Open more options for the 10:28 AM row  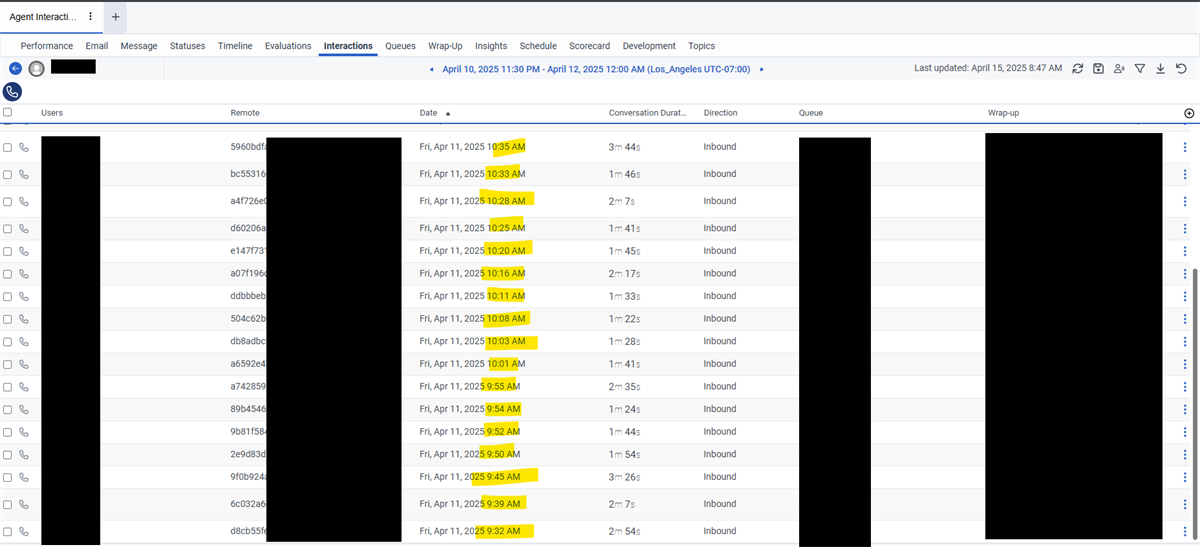1185,201
